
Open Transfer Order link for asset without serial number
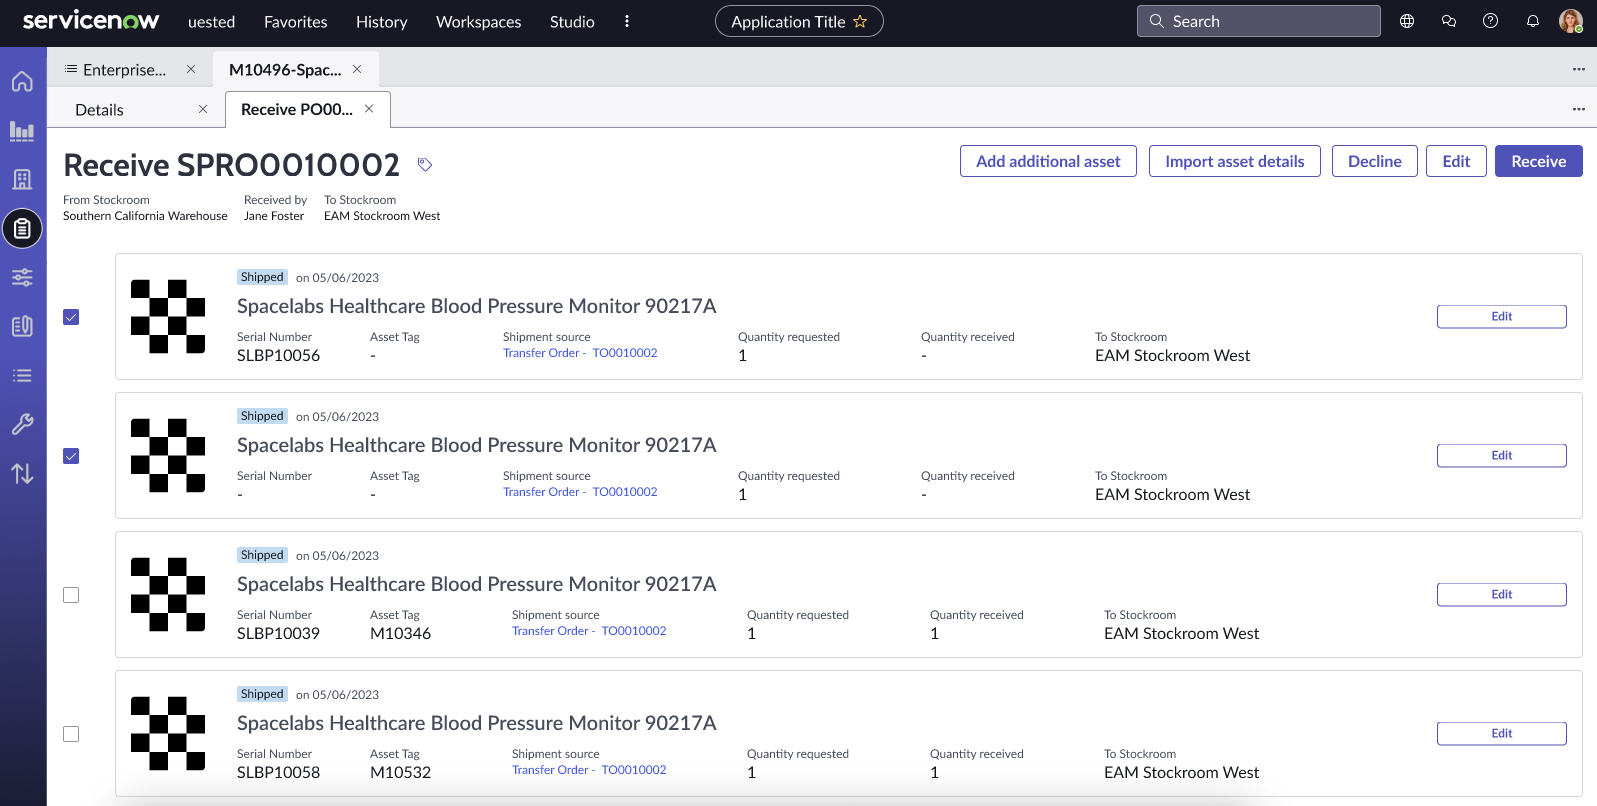(580, 492)
